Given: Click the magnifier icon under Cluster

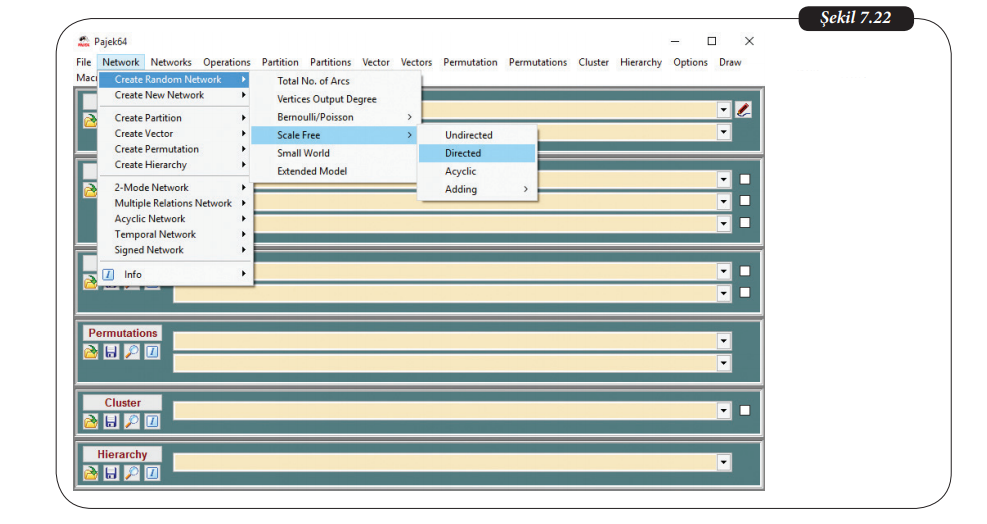Looking at the screenshot, I should tap(131, 421).
